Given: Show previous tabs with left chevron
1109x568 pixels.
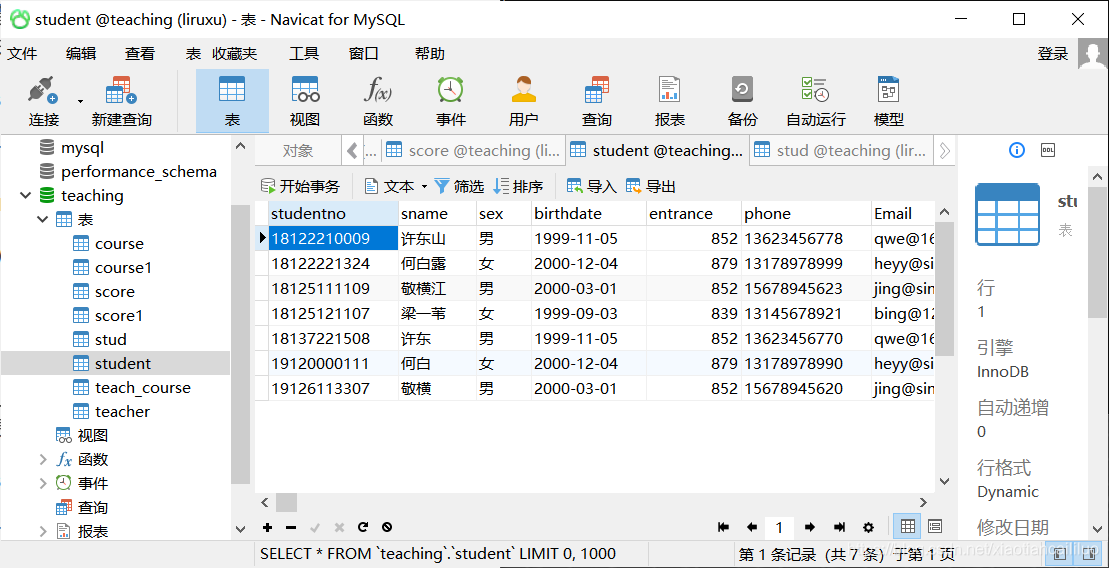Looking at the screenshot, I should tap(352, 151).
